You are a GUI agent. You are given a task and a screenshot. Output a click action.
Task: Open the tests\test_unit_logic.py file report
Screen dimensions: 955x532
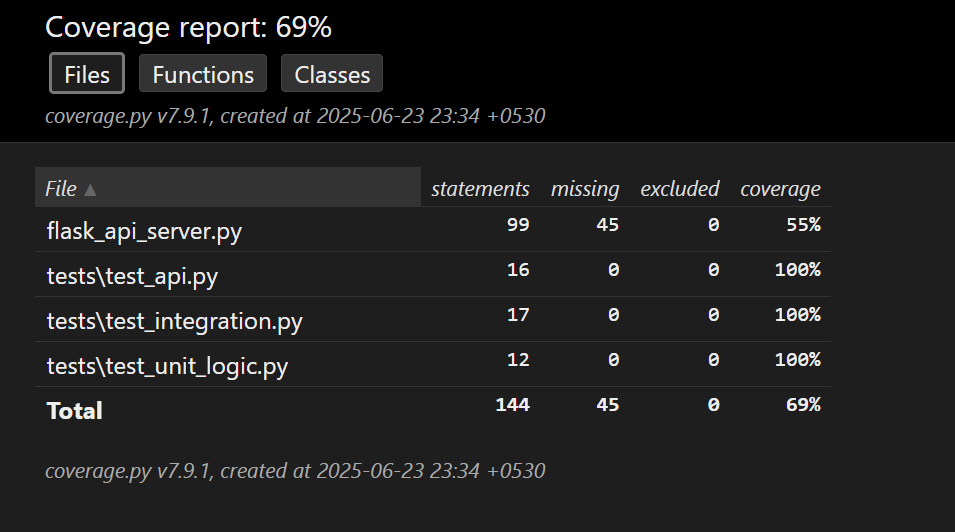(167, 367)
